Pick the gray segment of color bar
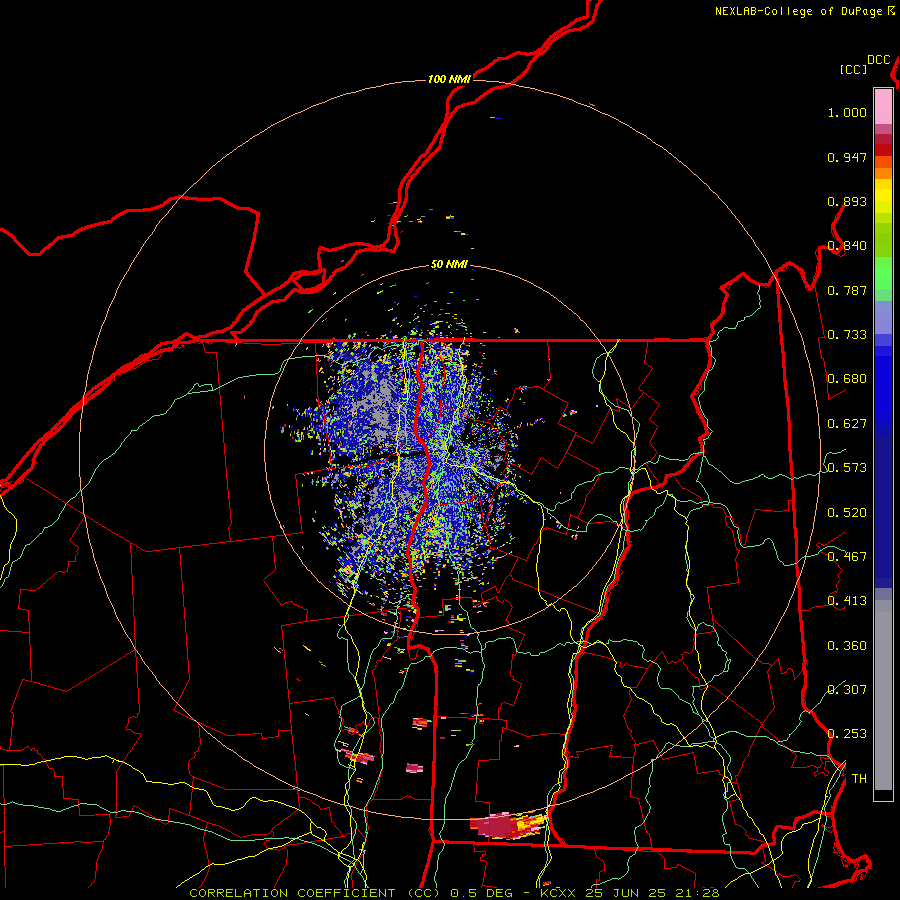900x900 pixels. click(883, 700)
